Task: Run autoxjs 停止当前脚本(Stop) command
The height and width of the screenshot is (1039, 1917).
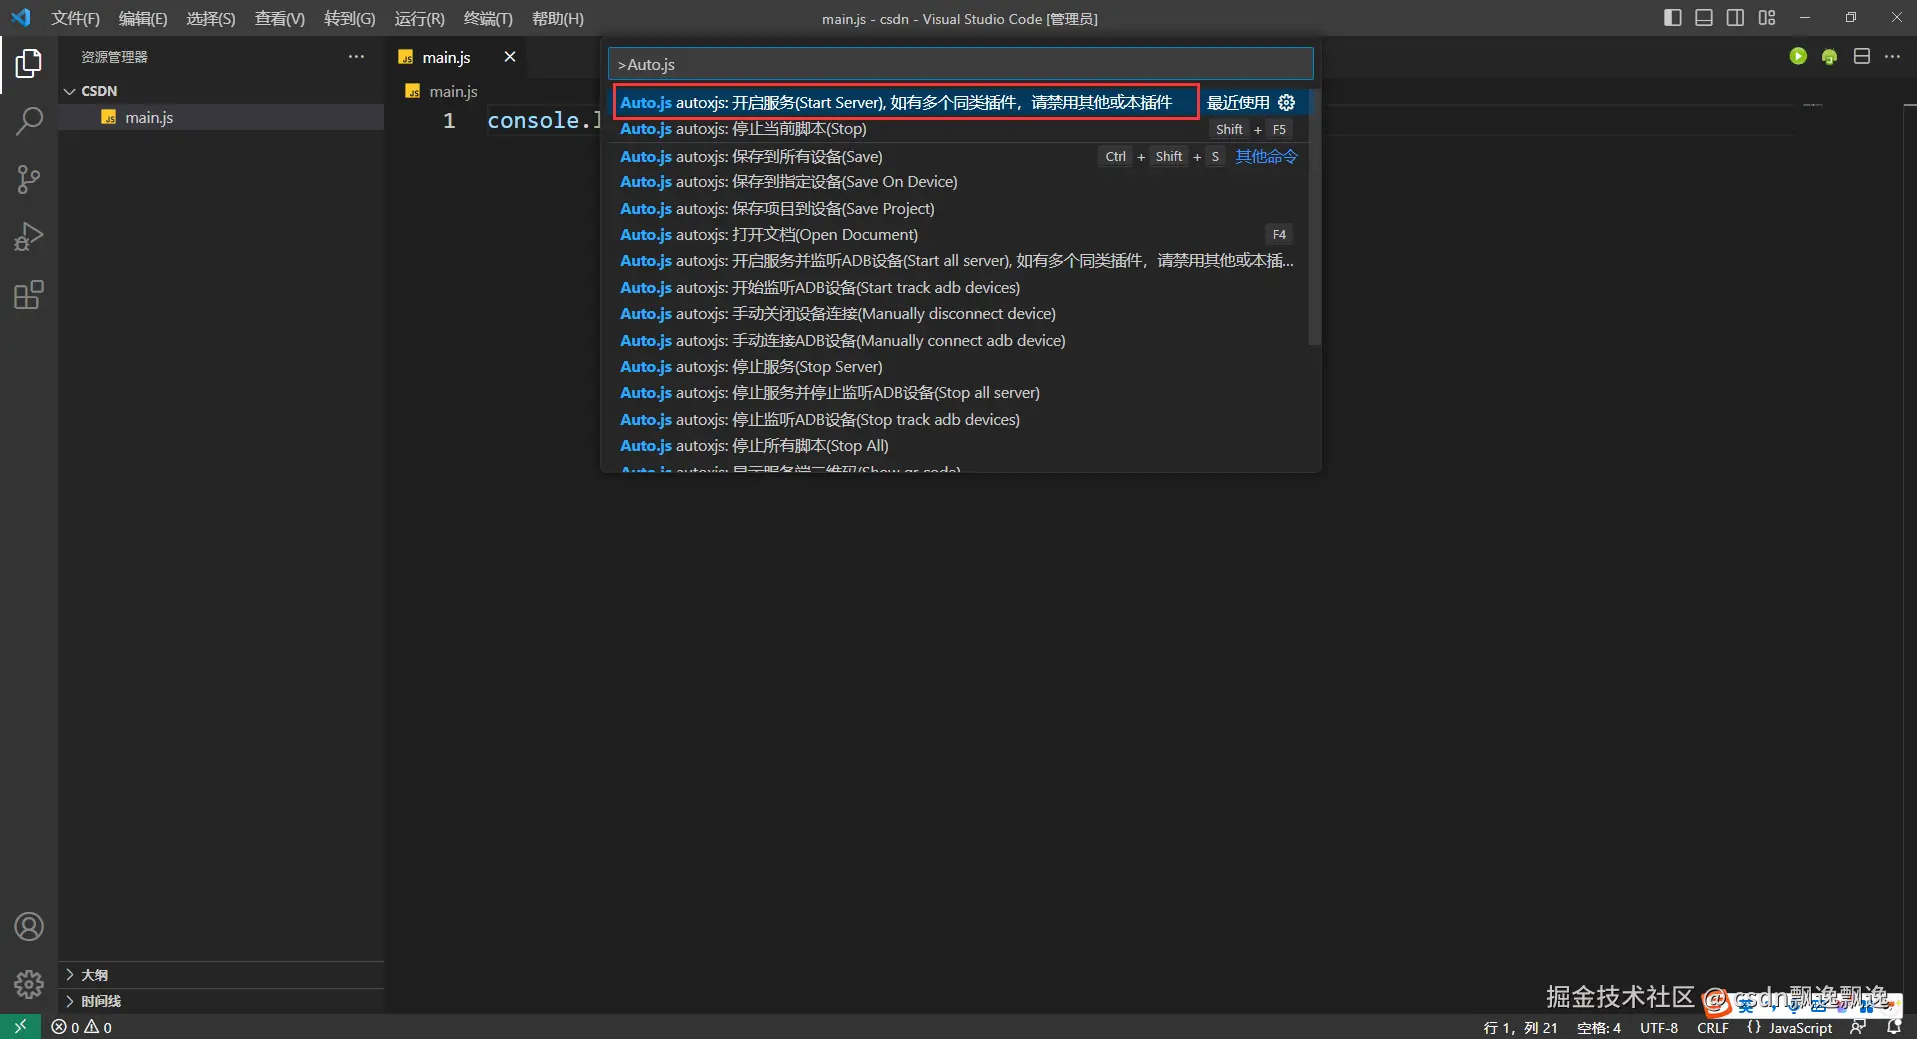Action: 958,129
